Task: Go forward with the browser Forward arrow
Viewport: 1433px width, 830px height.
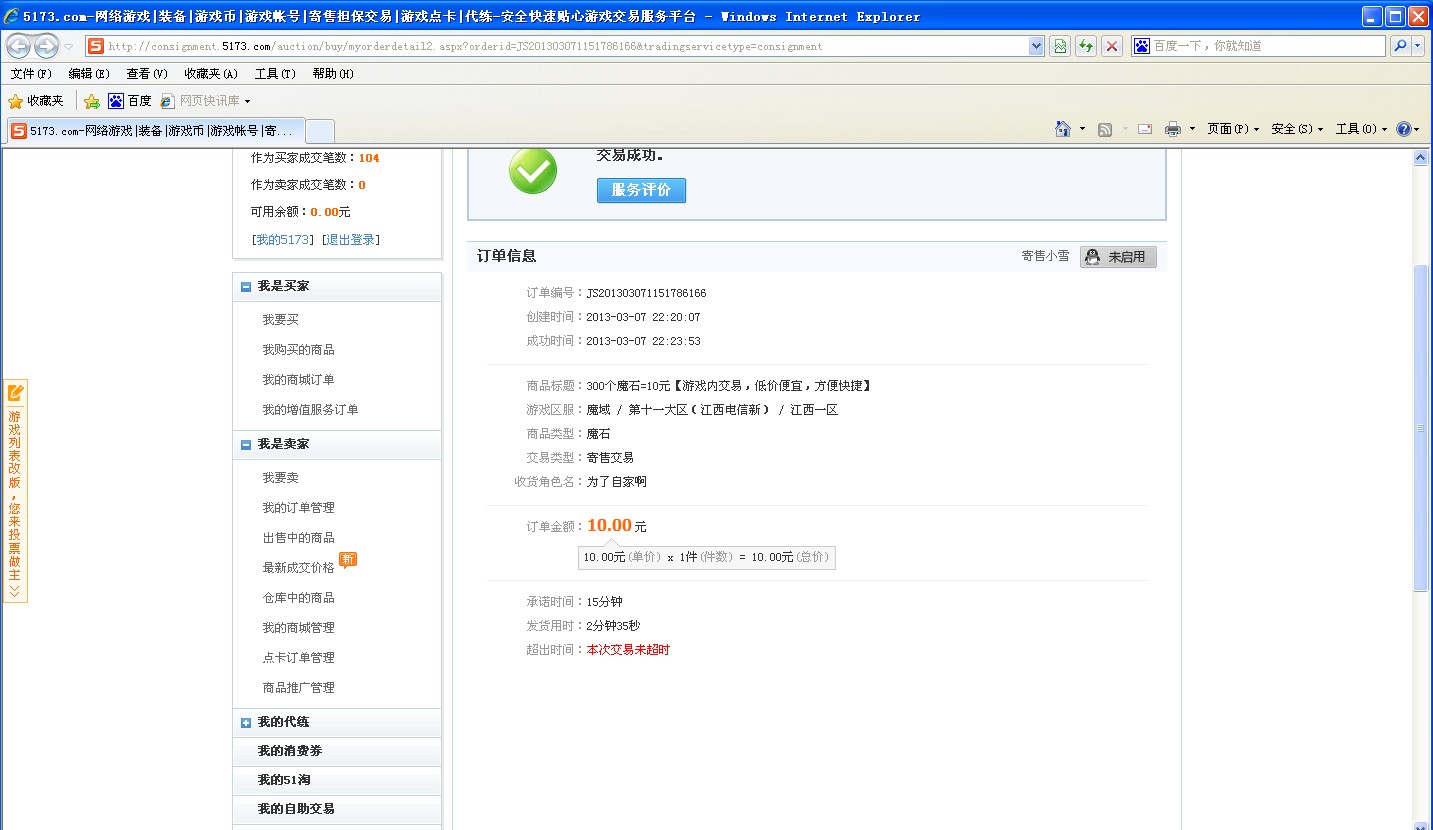Action: pyautogui.click(x=46, y=46)
